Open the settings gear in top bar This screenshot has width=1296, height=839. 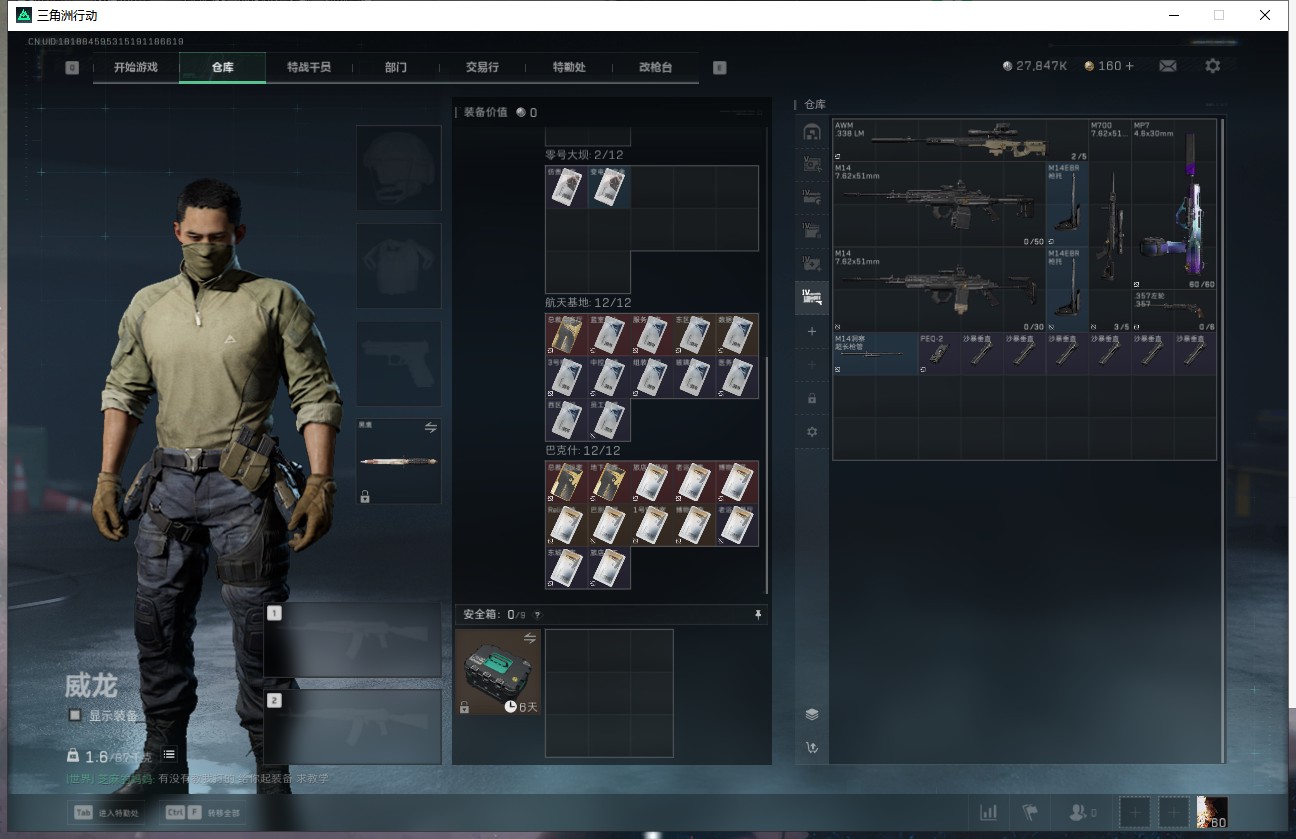pyautogui.click(x=1213, y=66)
